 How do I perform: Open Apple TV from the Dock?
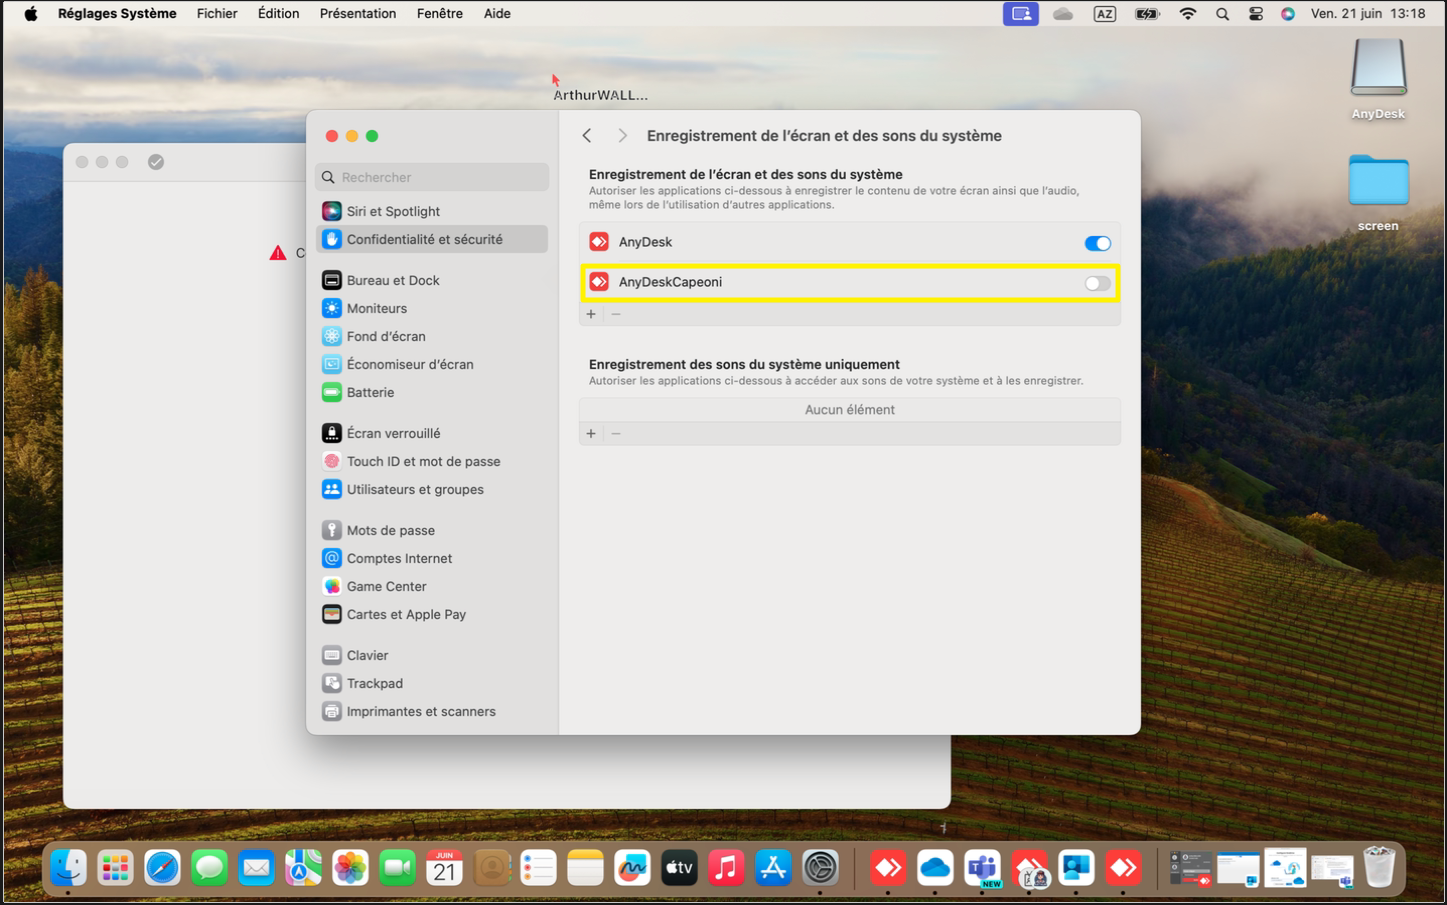[679, 867]
